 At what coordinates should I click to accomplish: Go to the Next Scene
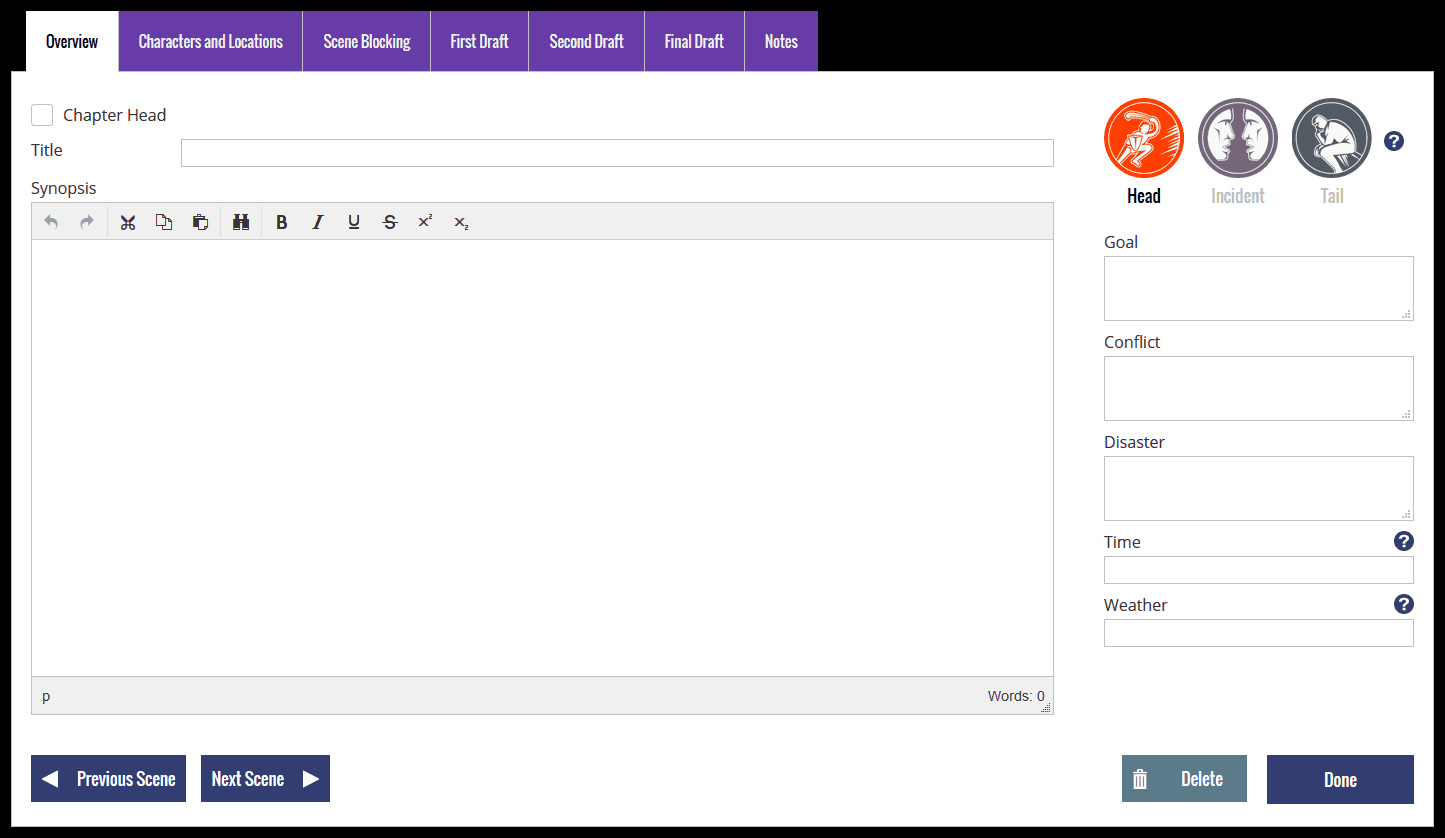click(265, 779)
